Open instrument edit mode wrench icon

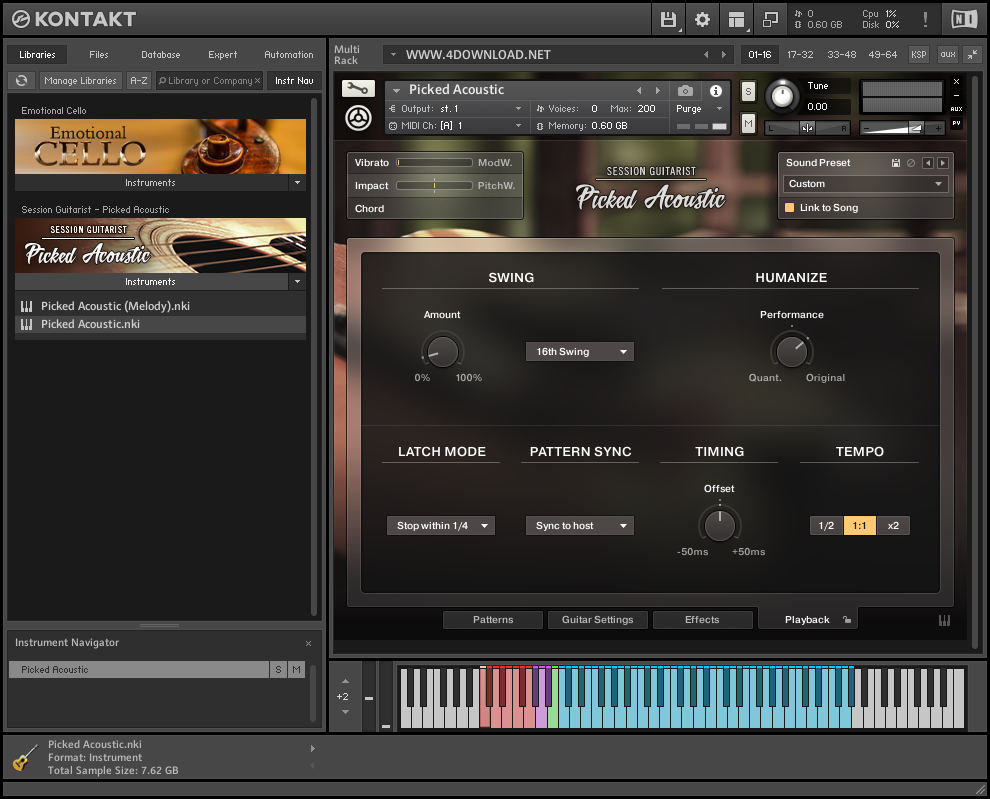[x=358, y=88]
